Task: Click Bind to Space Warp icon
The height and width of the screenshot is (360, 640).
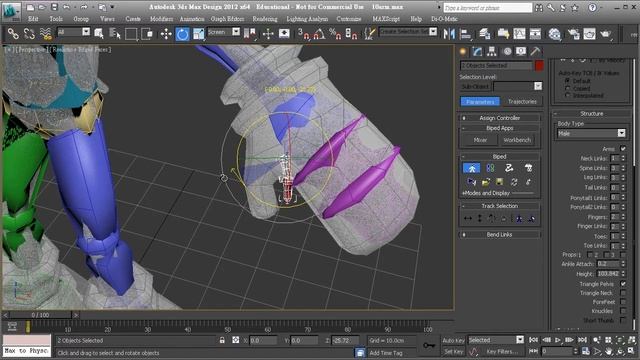Action: (x=45, y=33)
